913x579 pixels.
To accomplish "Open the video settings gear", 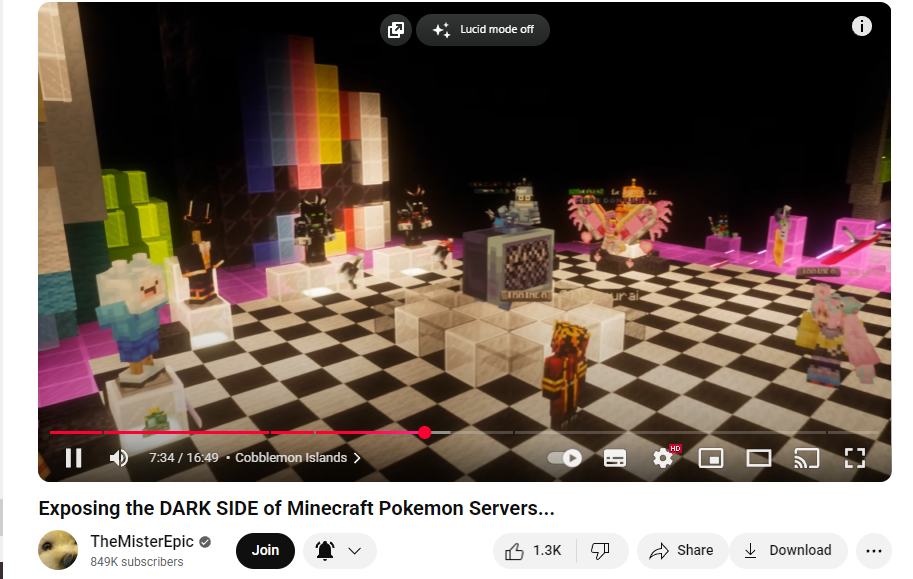I will [x=663, y=458].
